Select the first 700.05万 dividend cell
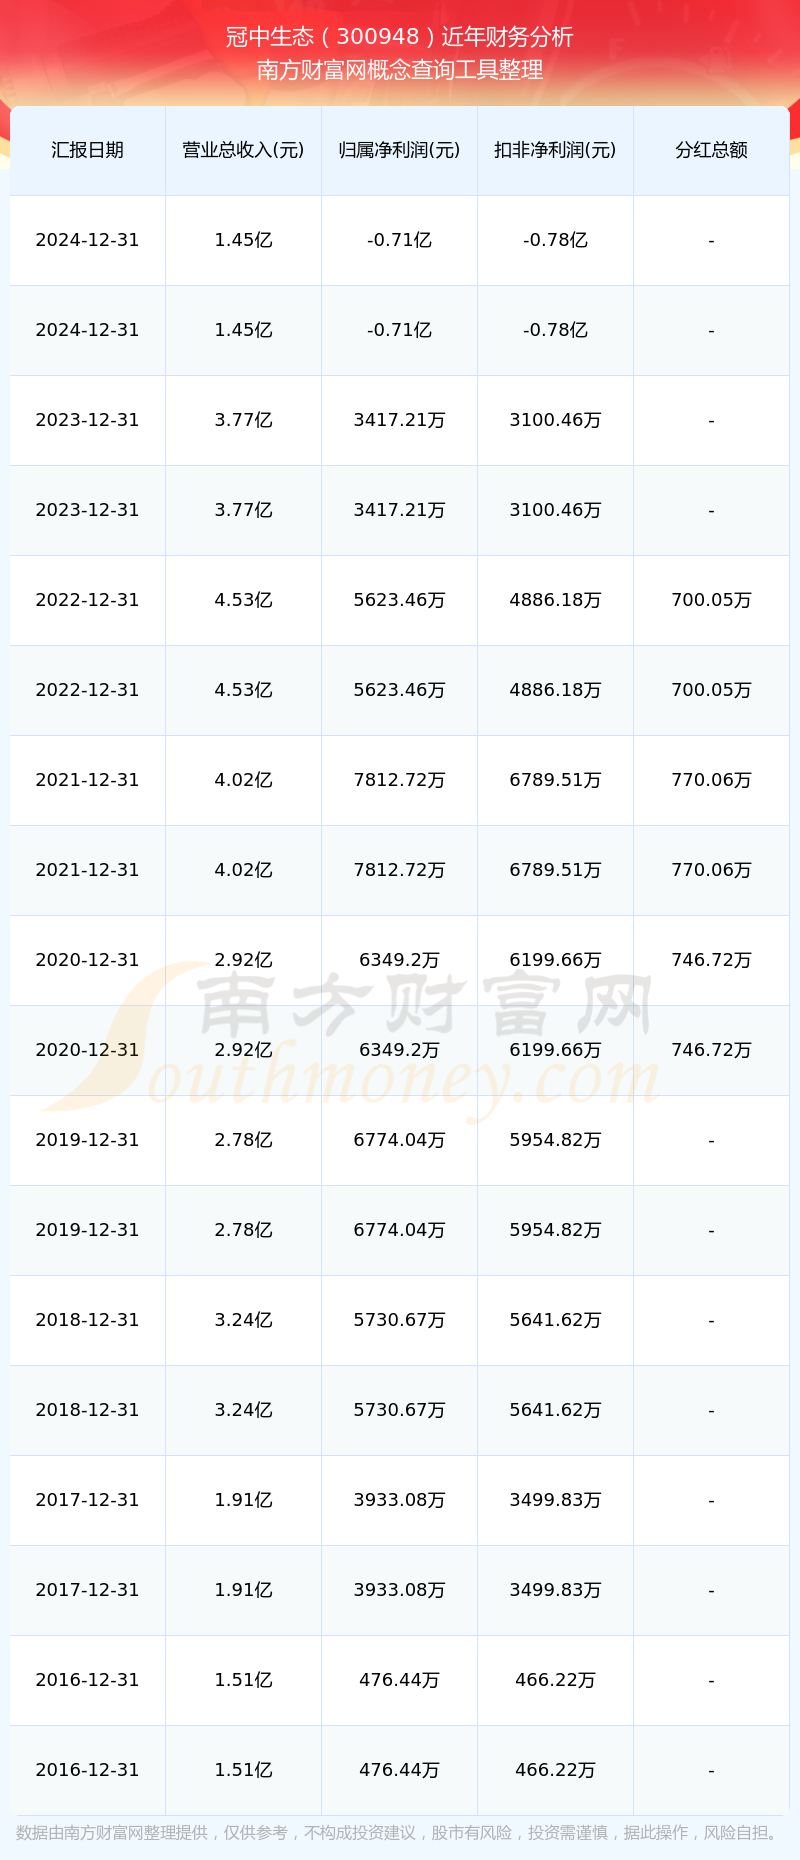Screen dimensions: 800x1860 coord(711,600)
